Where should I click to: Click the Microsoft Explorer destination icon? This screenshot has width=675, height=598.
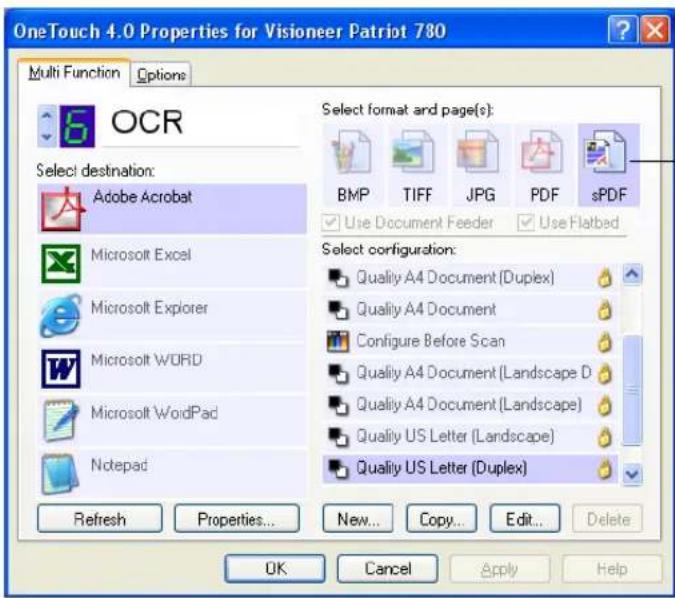[61, 316]
